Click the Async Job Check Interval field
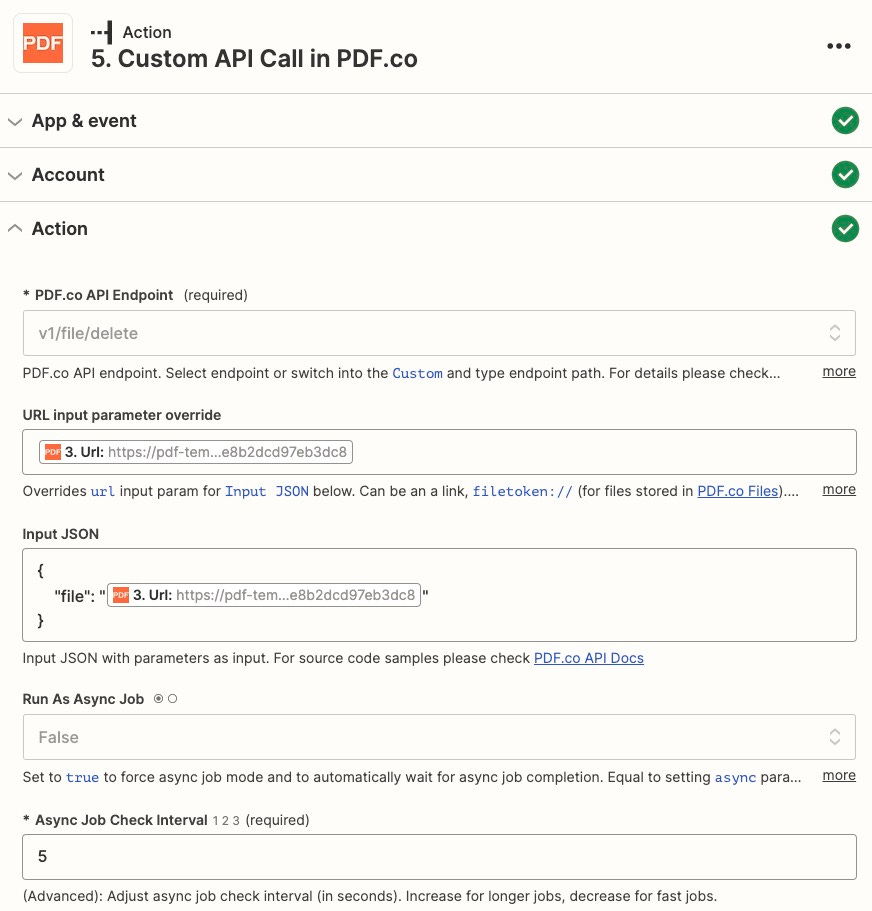Screen dimensions: 872x911 (x=438, y=856)
